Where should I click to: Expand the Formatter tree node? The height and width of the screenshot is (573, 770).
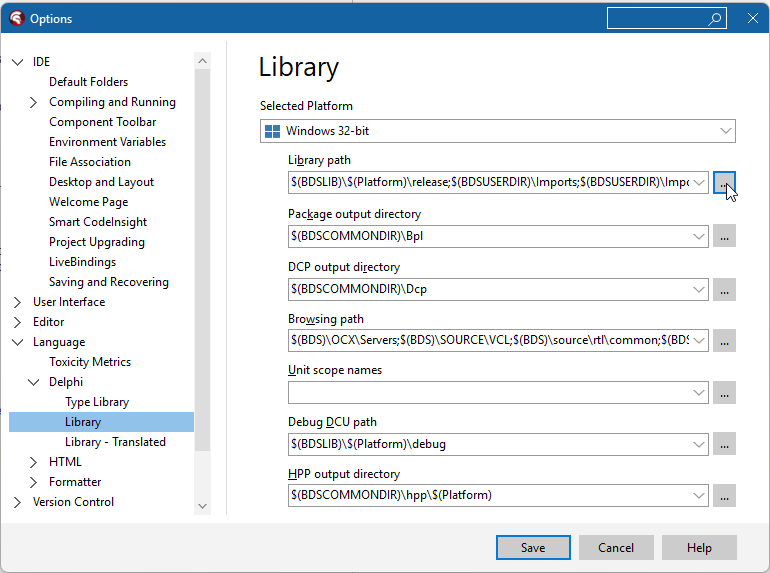[33, 482]
